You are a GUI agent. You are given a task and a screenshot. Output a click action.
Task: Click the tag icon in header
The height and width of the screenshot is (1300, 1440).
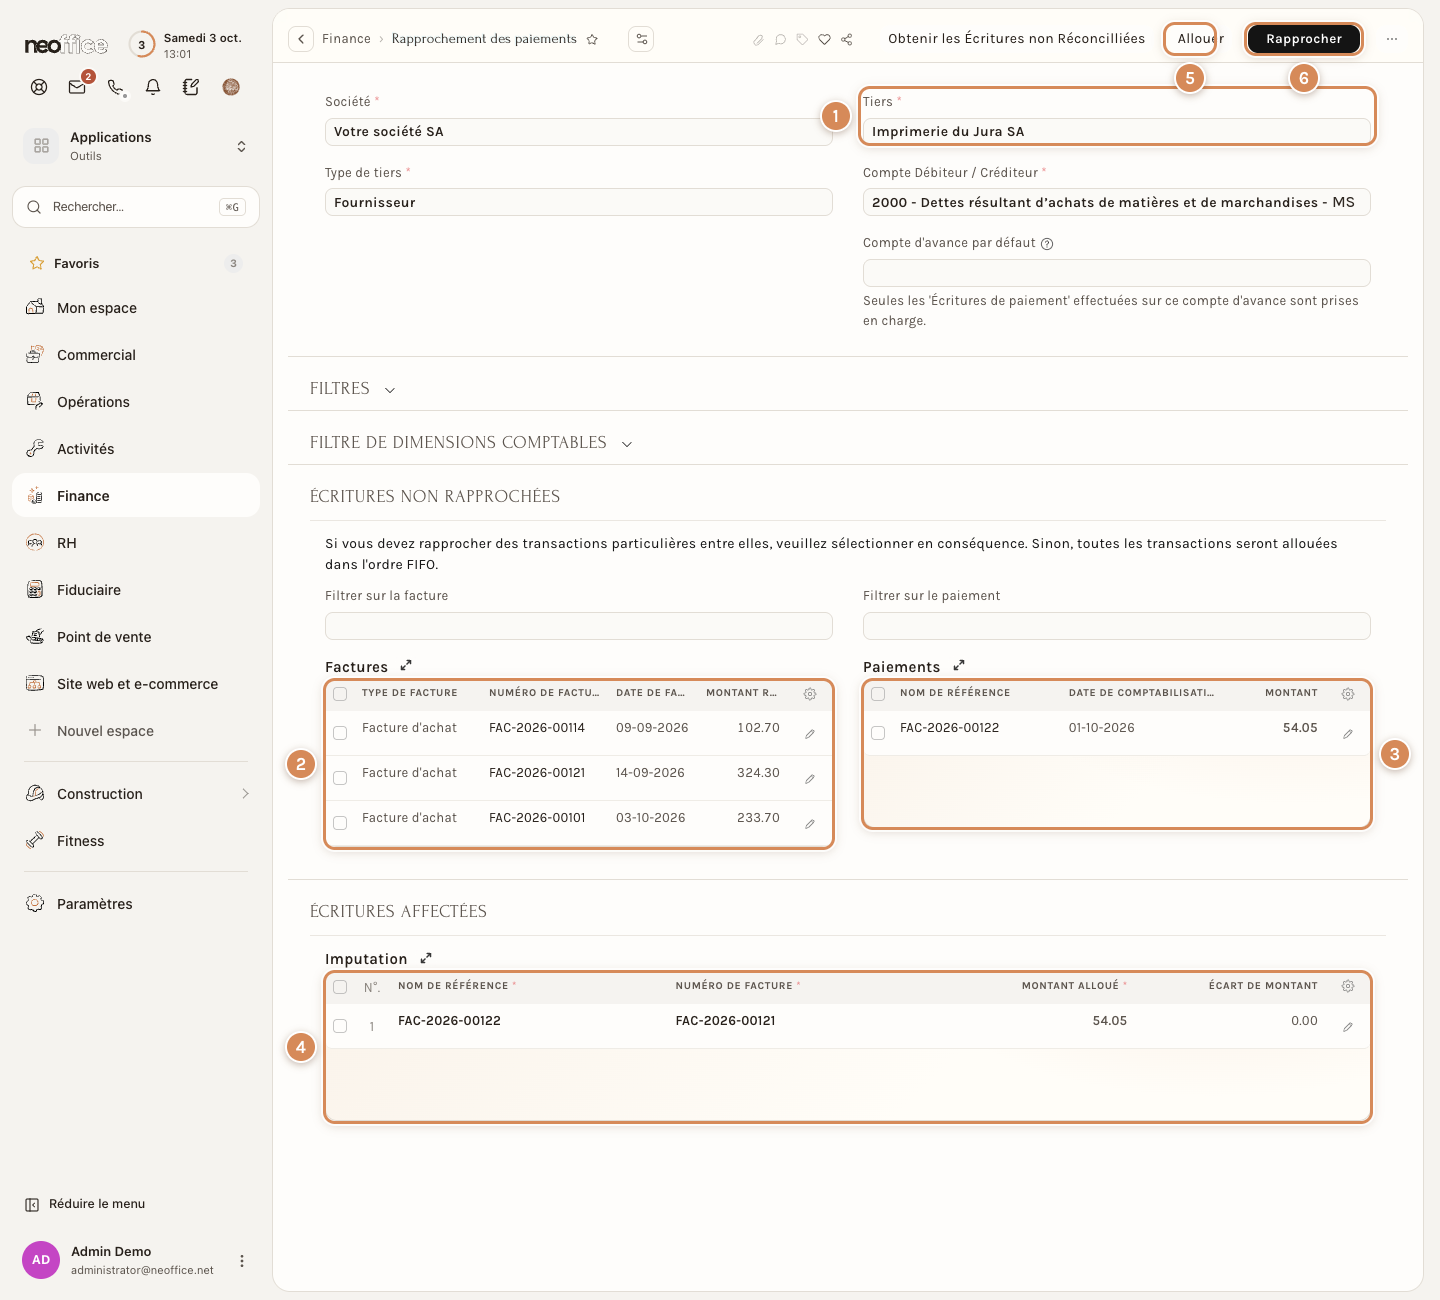[x=802, y=39]
